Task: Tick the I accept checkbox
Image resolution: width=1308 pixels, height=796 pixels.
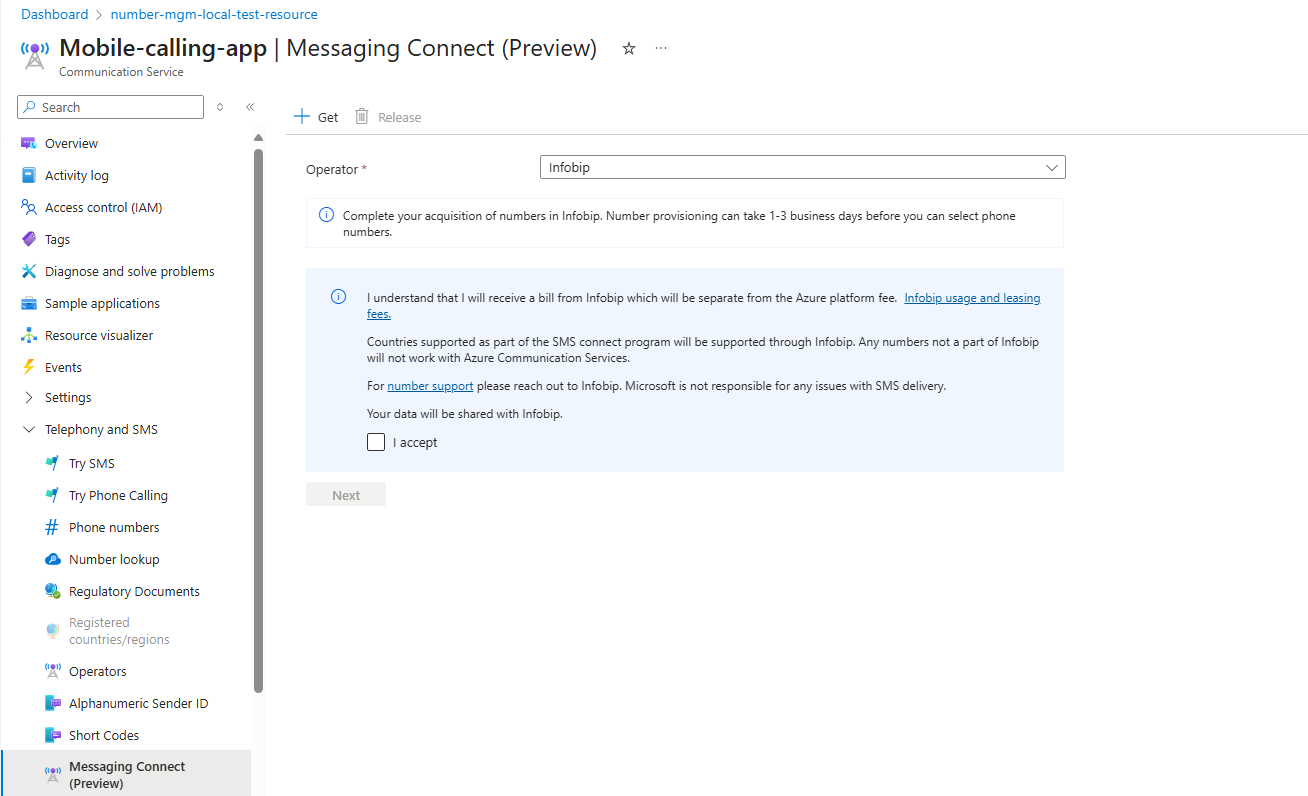Action: (x=376, y=442)
